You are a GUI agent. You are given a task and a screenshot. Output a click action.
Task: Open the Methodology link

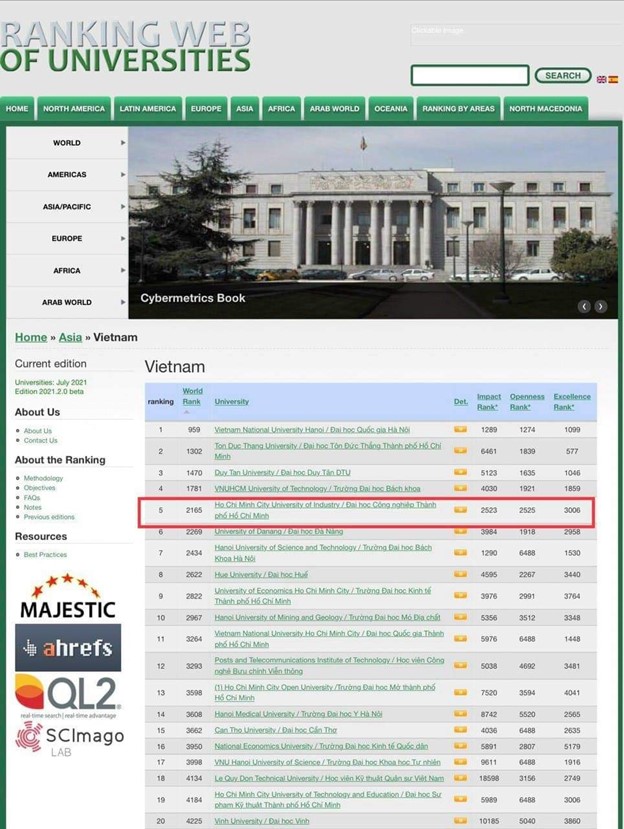[x=43, y=478]
